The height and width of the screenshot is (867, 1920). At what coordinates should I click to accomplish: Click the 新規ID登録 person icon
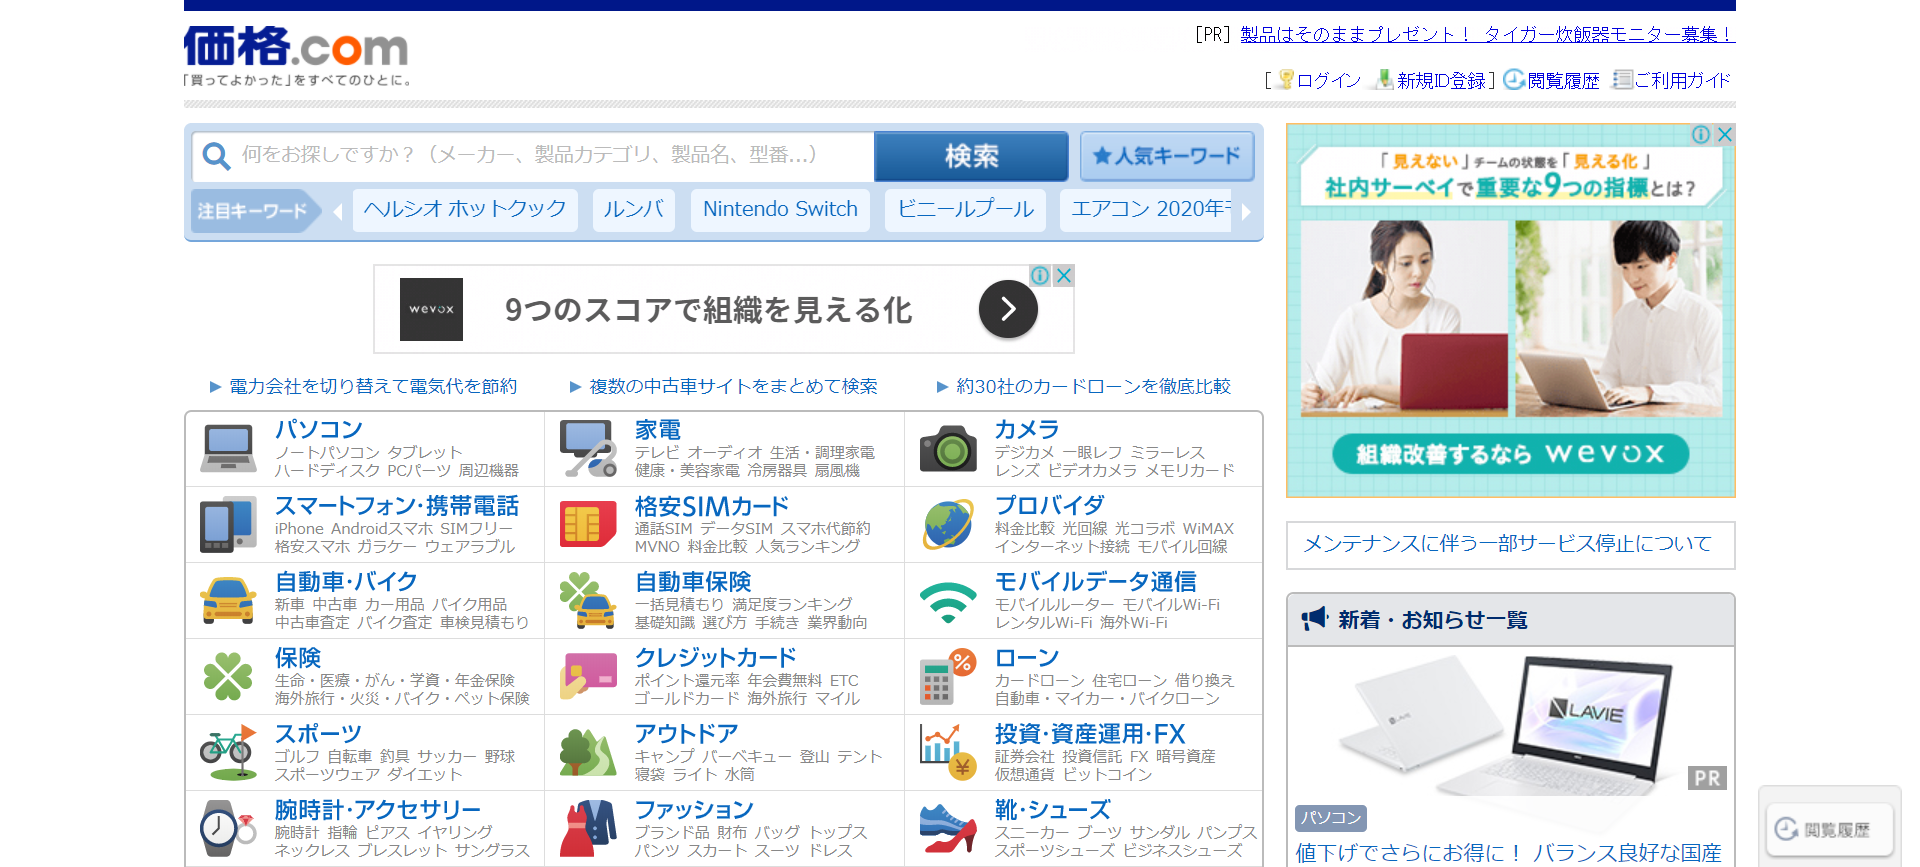click(1384, 80)
